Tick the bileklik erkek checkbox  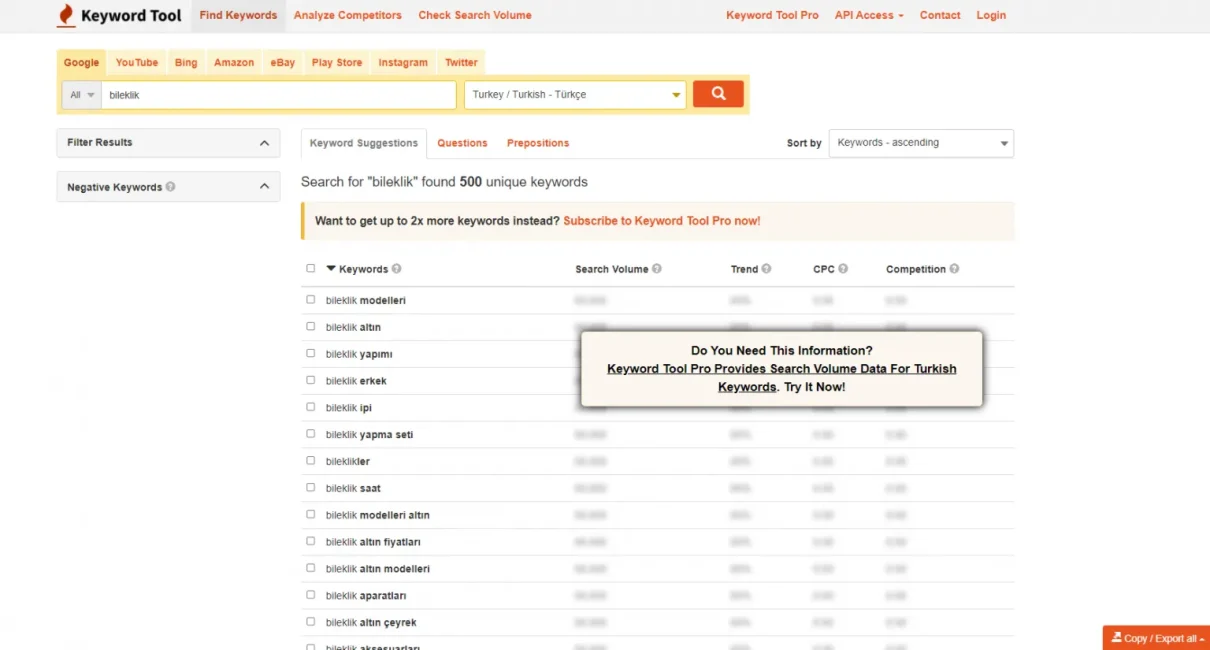pos(310,381)
